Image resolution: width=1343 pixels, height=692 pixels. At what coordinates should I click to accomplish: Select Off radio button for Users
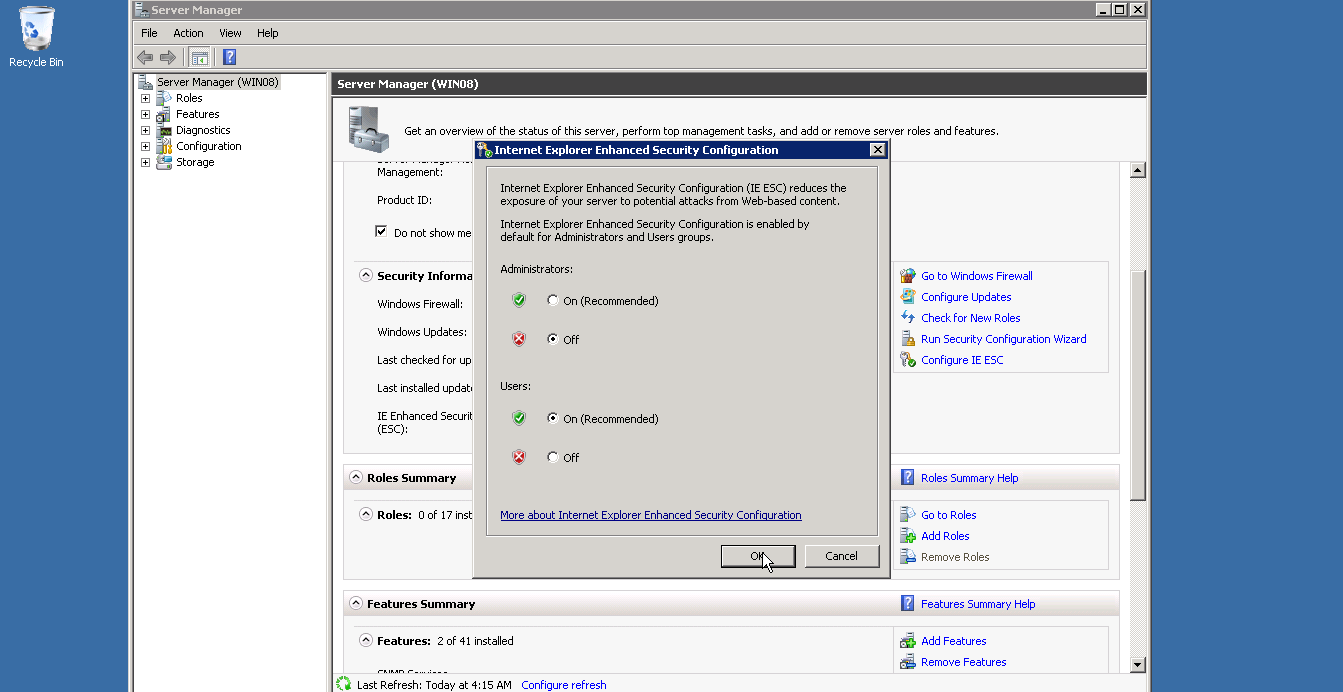(x=553, y=457)
